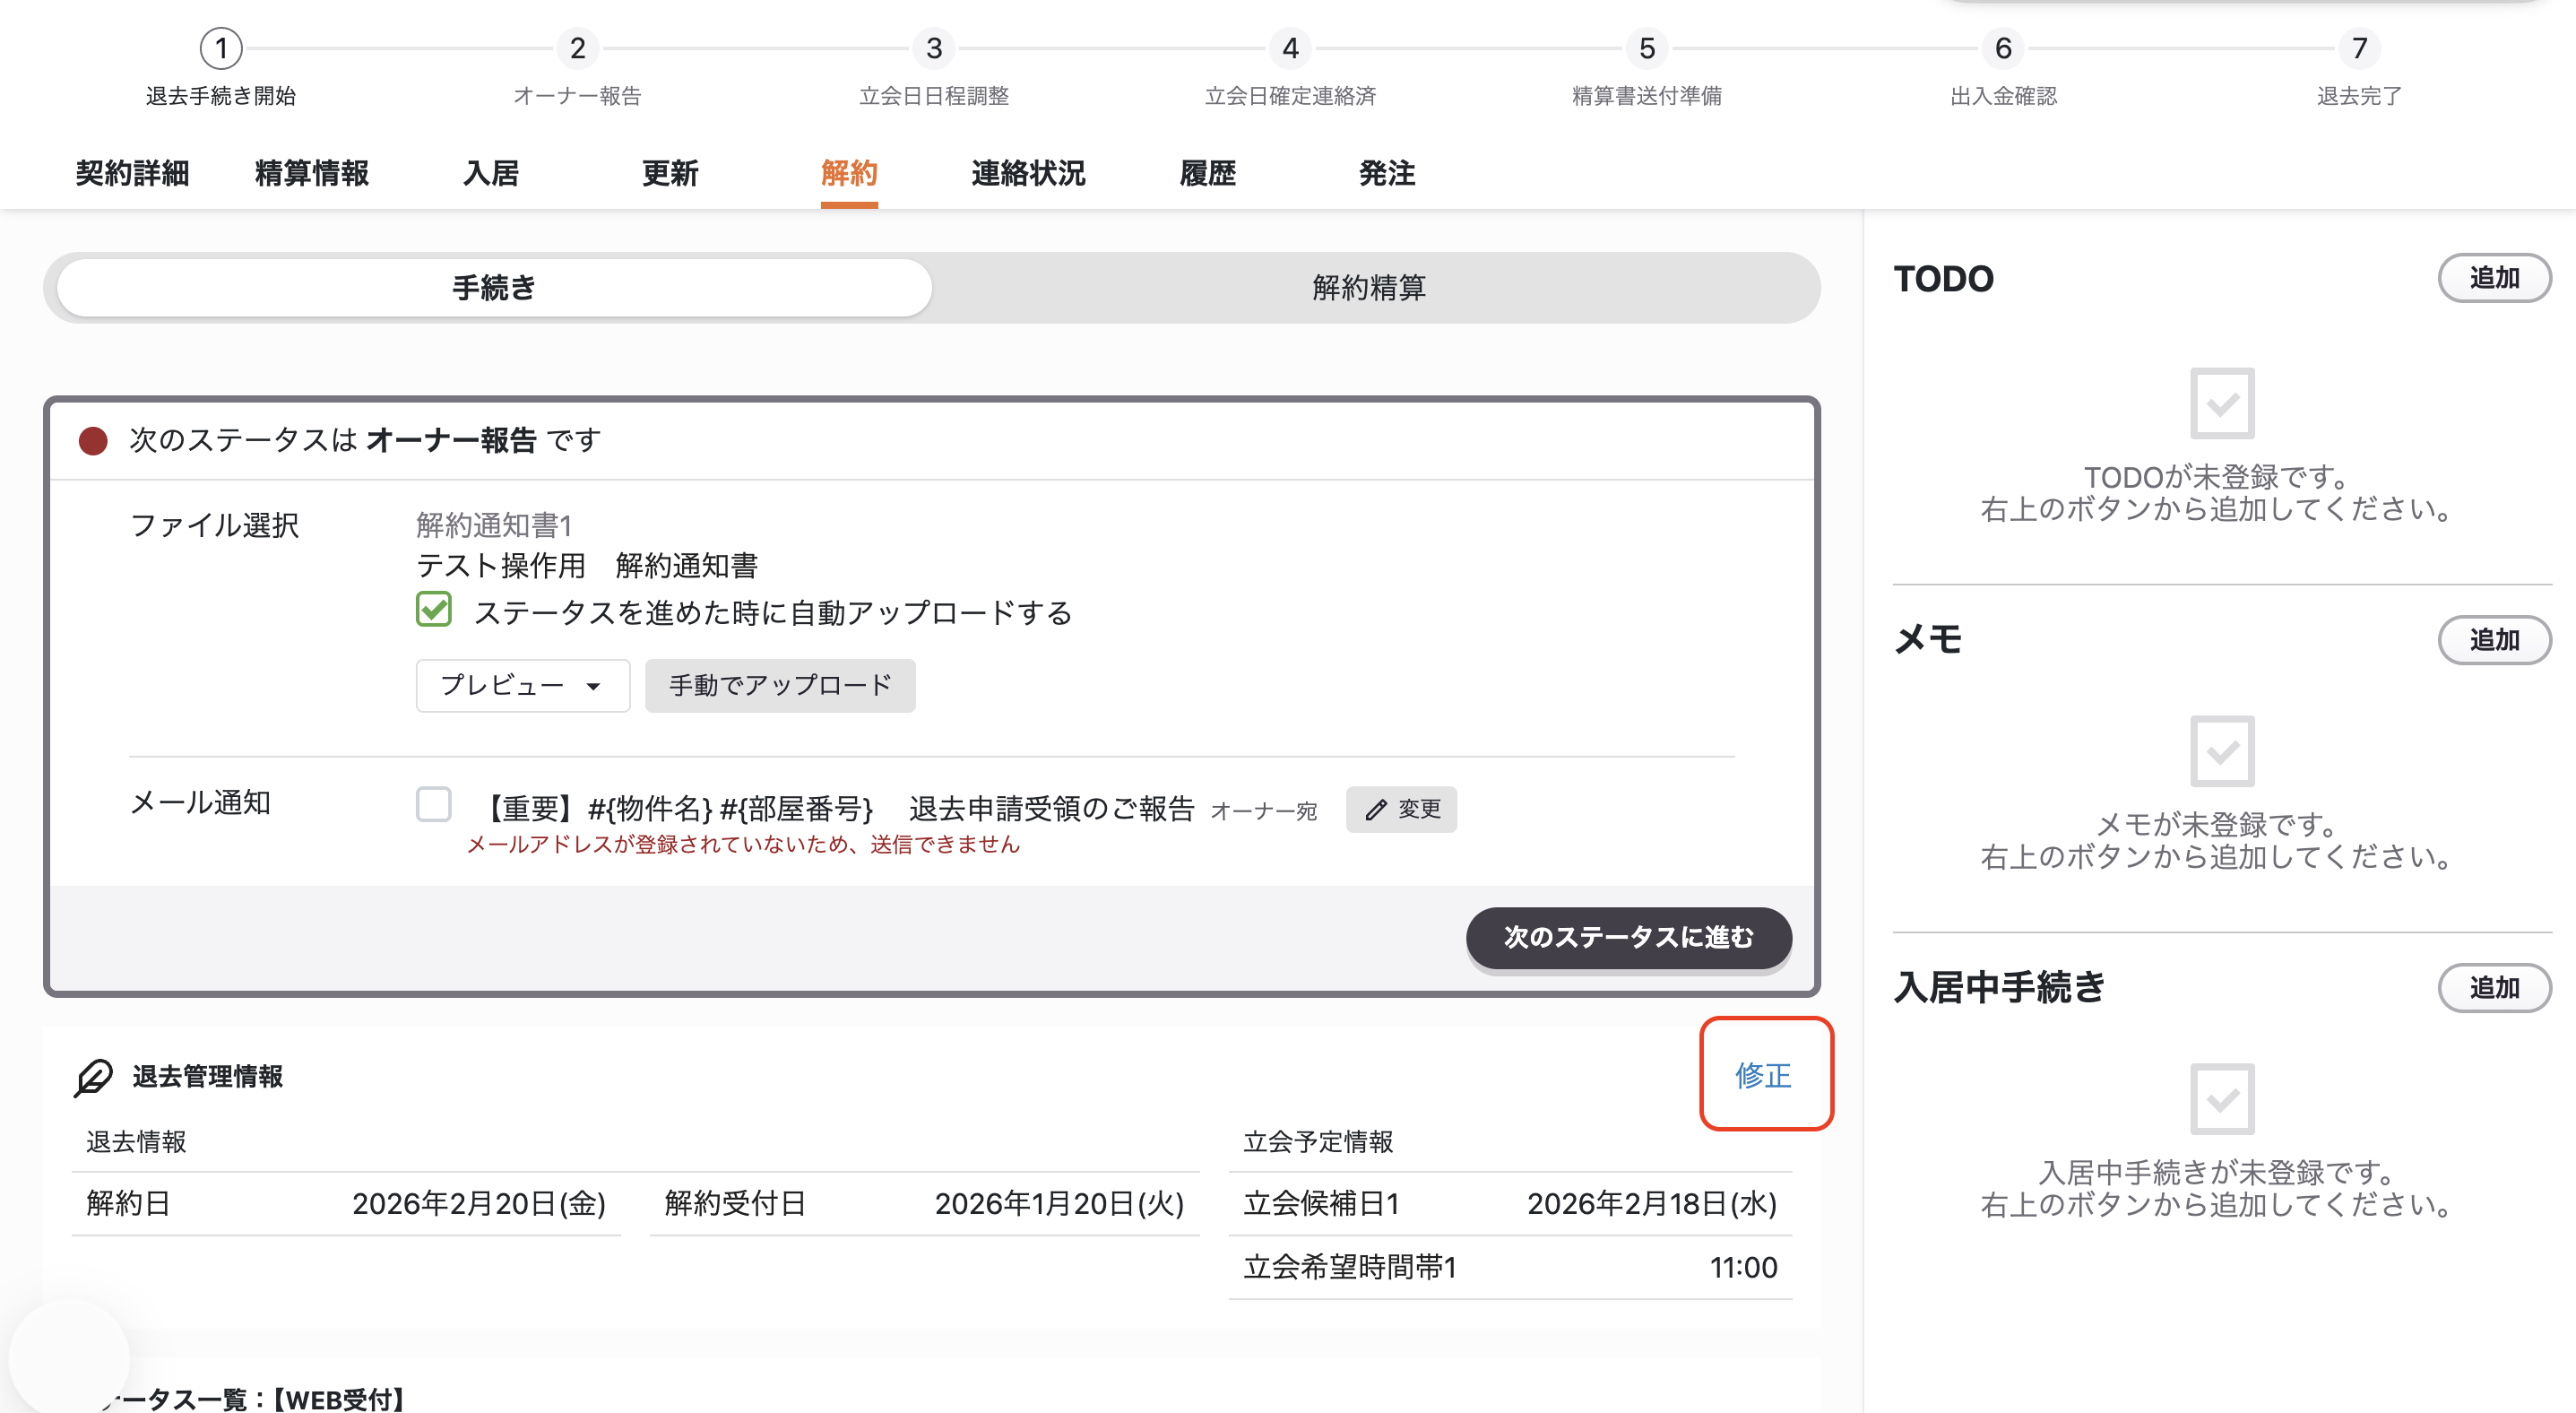Click 手動でアップロード button
Screen dimensions: 2576x1413
780,685
